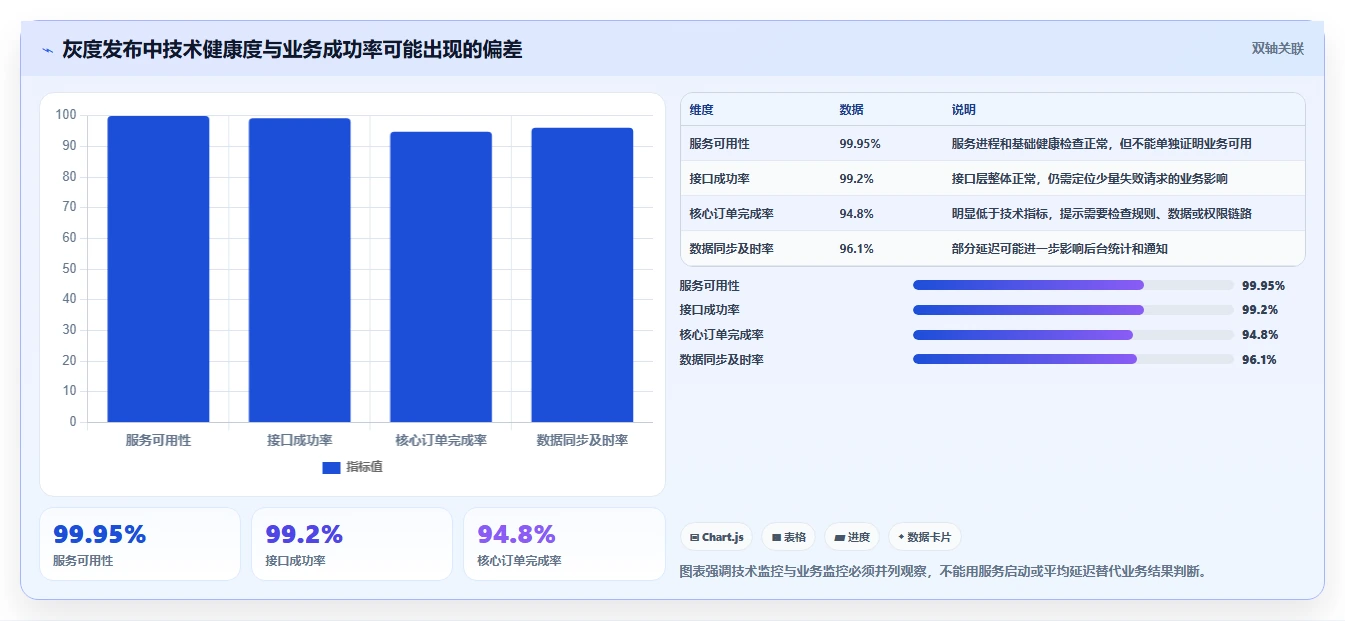The width and height of the screenshot is (1345, 621).
Task: Open the 94.8% 核心订单完成率 data card
Action: 564,544
